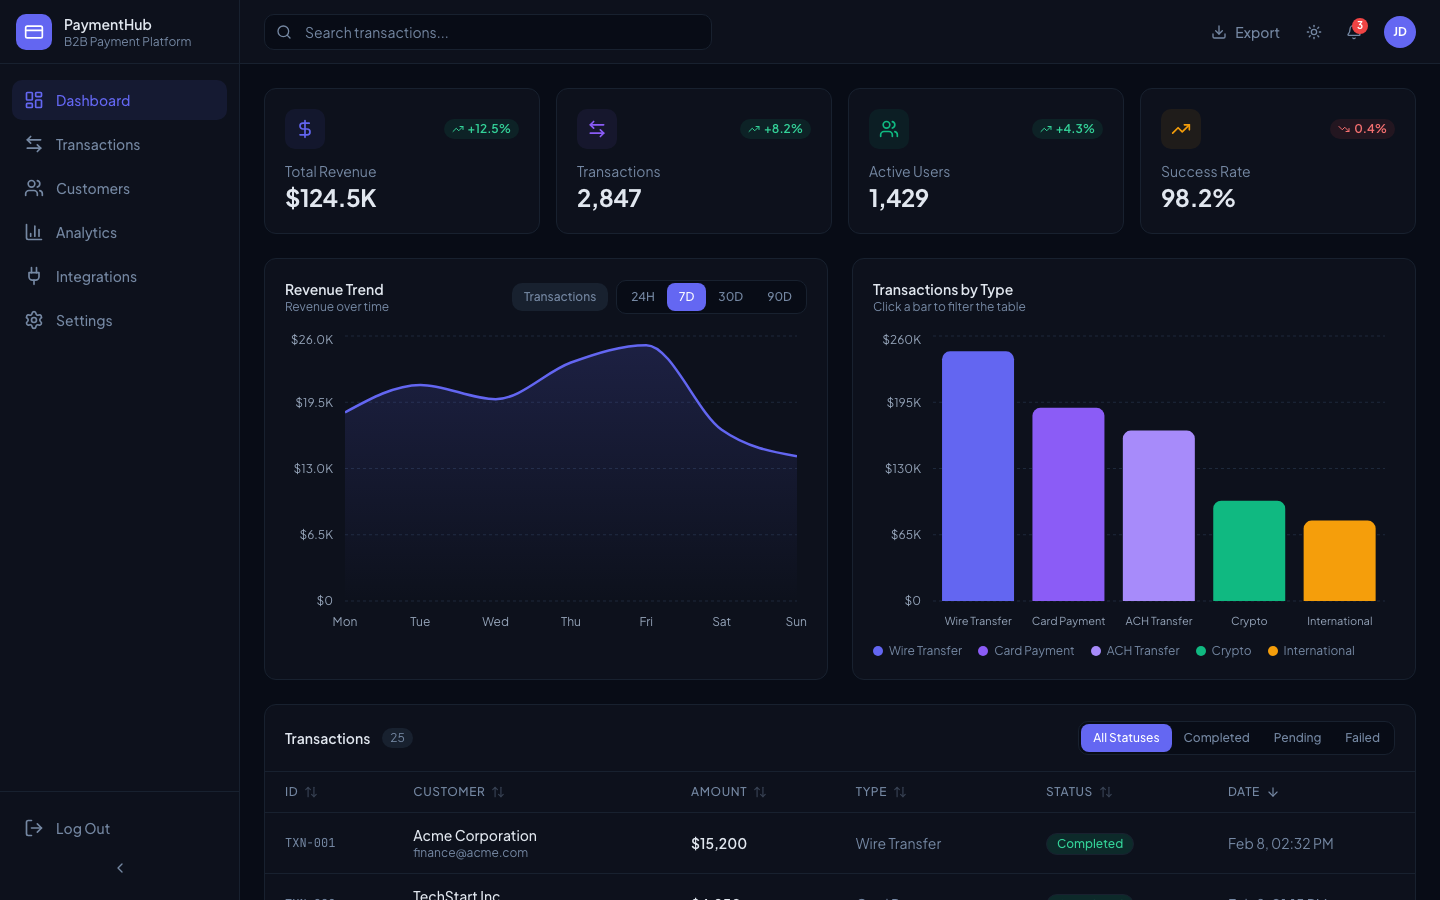The image size is (1440, 900).
Task: Click the Success Rate trend icon
Action: click(1181, 129)
